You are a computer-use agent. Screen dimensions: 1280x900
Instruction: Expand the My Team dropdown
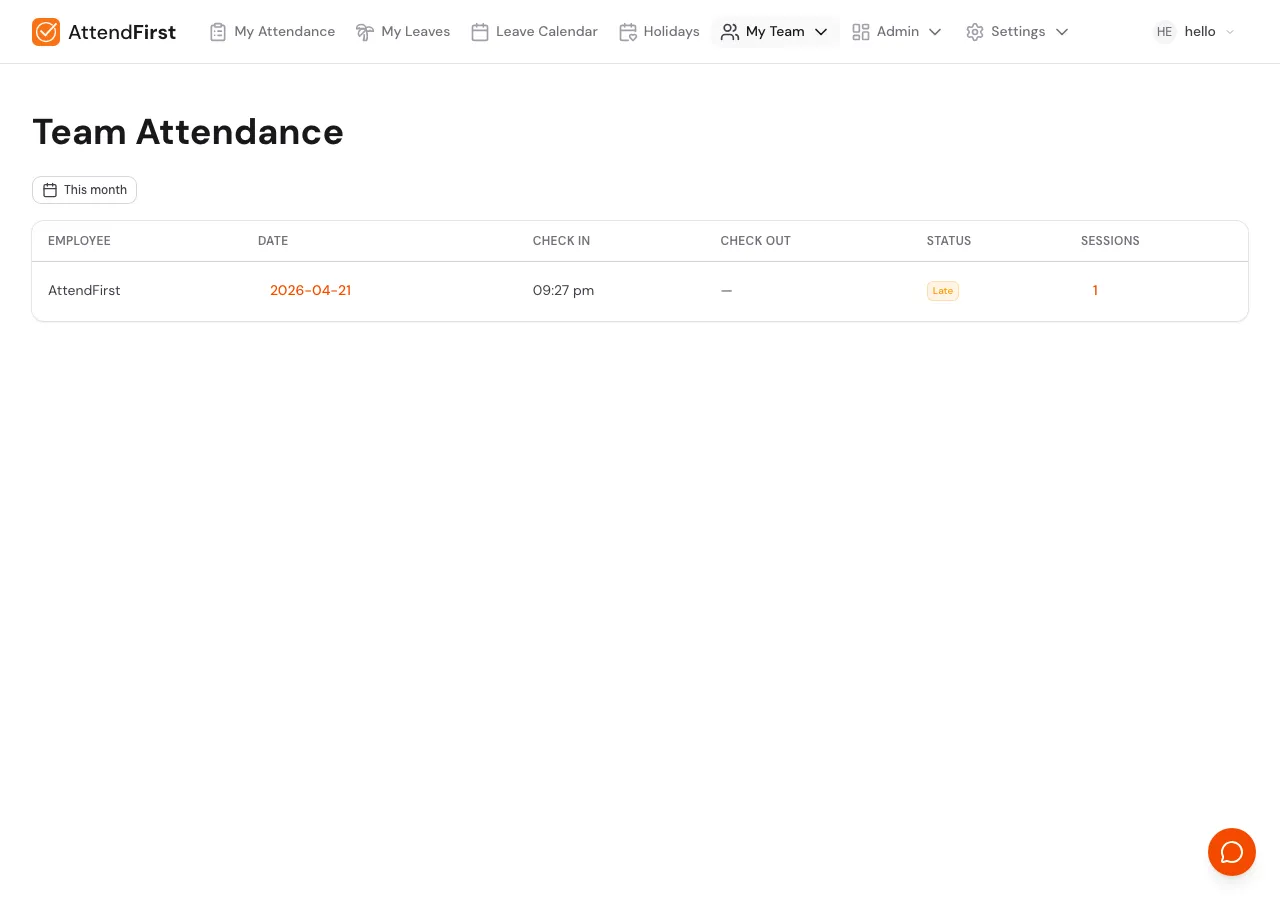(821, 32)
